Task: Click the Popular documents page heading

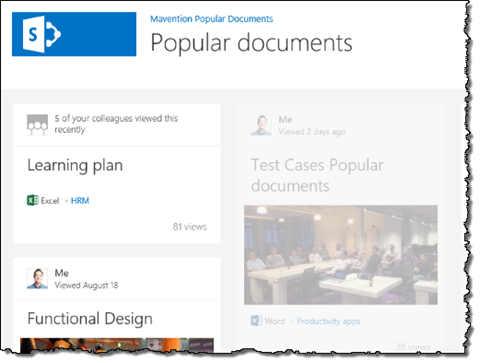Action: [x=251, y=43]
